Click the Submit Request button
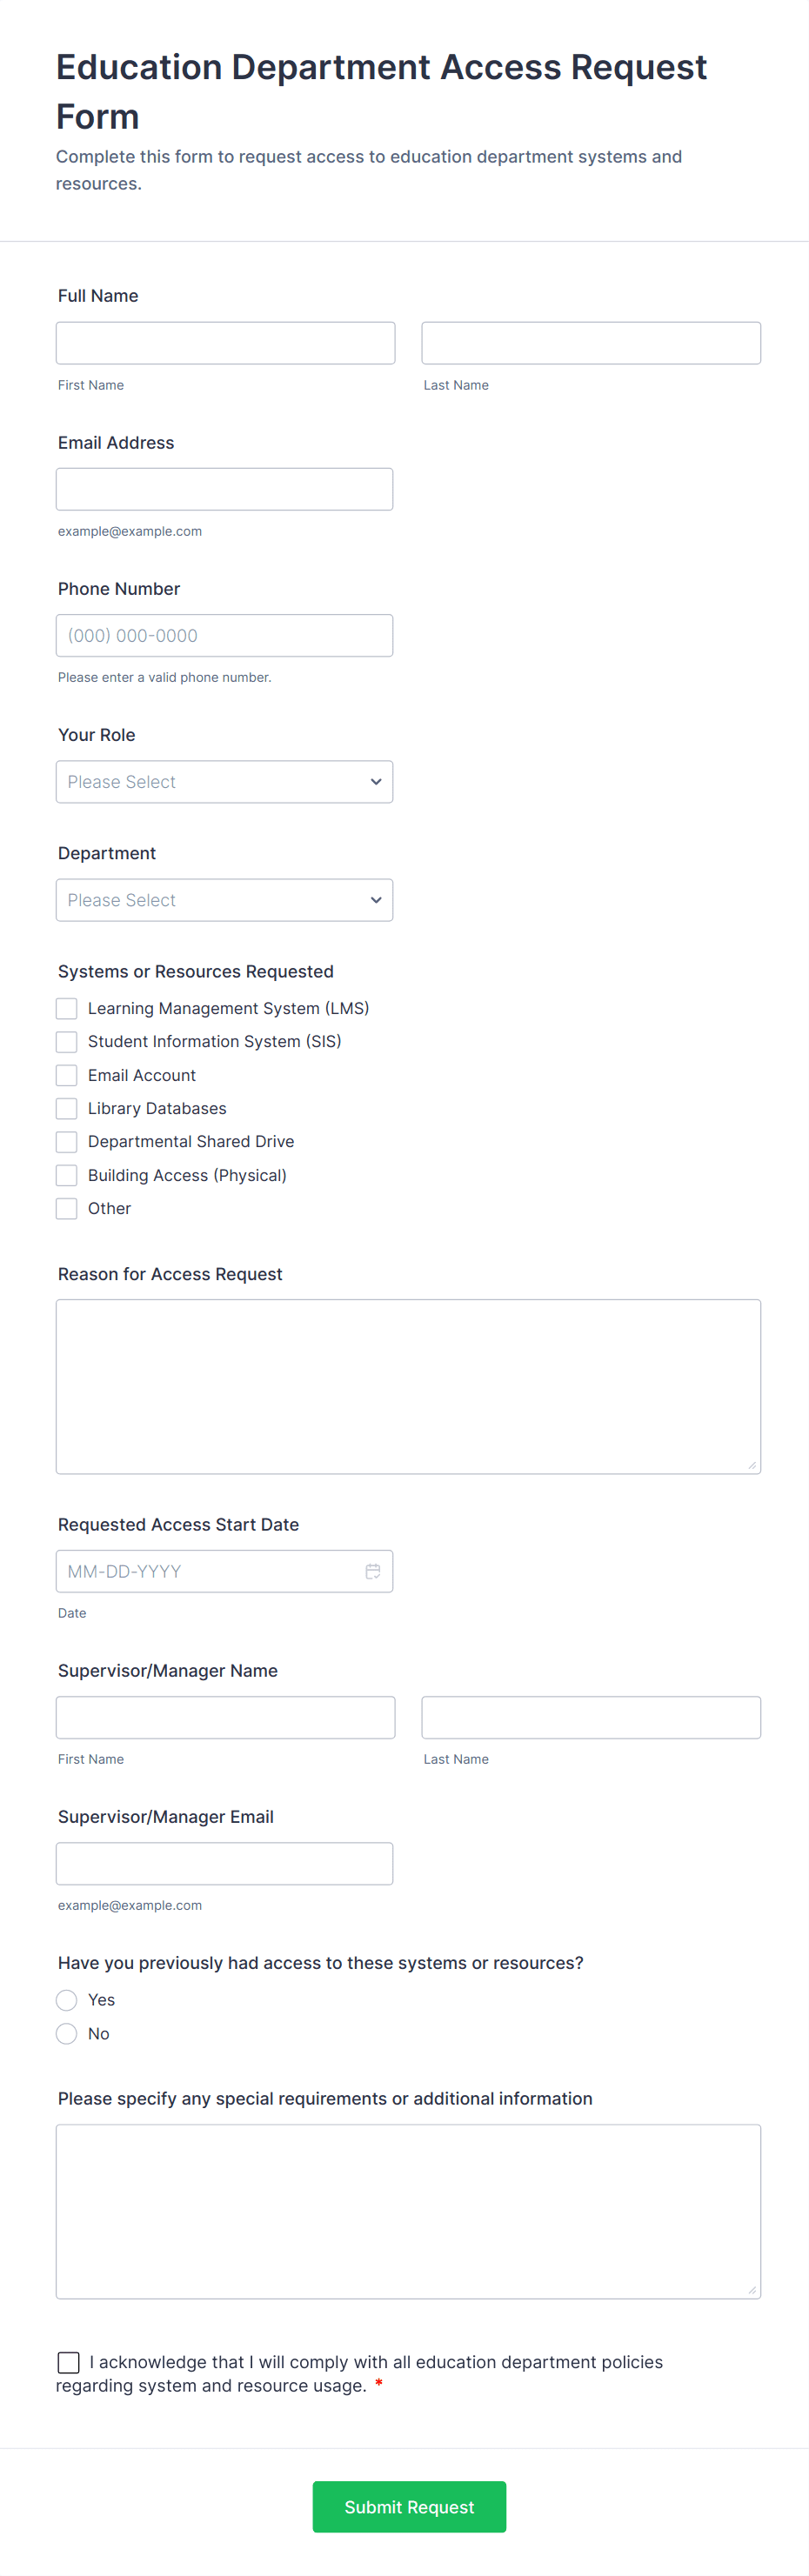This screenshot has width=809, height=2576. pyautogui.click(x=409, y=2506)
